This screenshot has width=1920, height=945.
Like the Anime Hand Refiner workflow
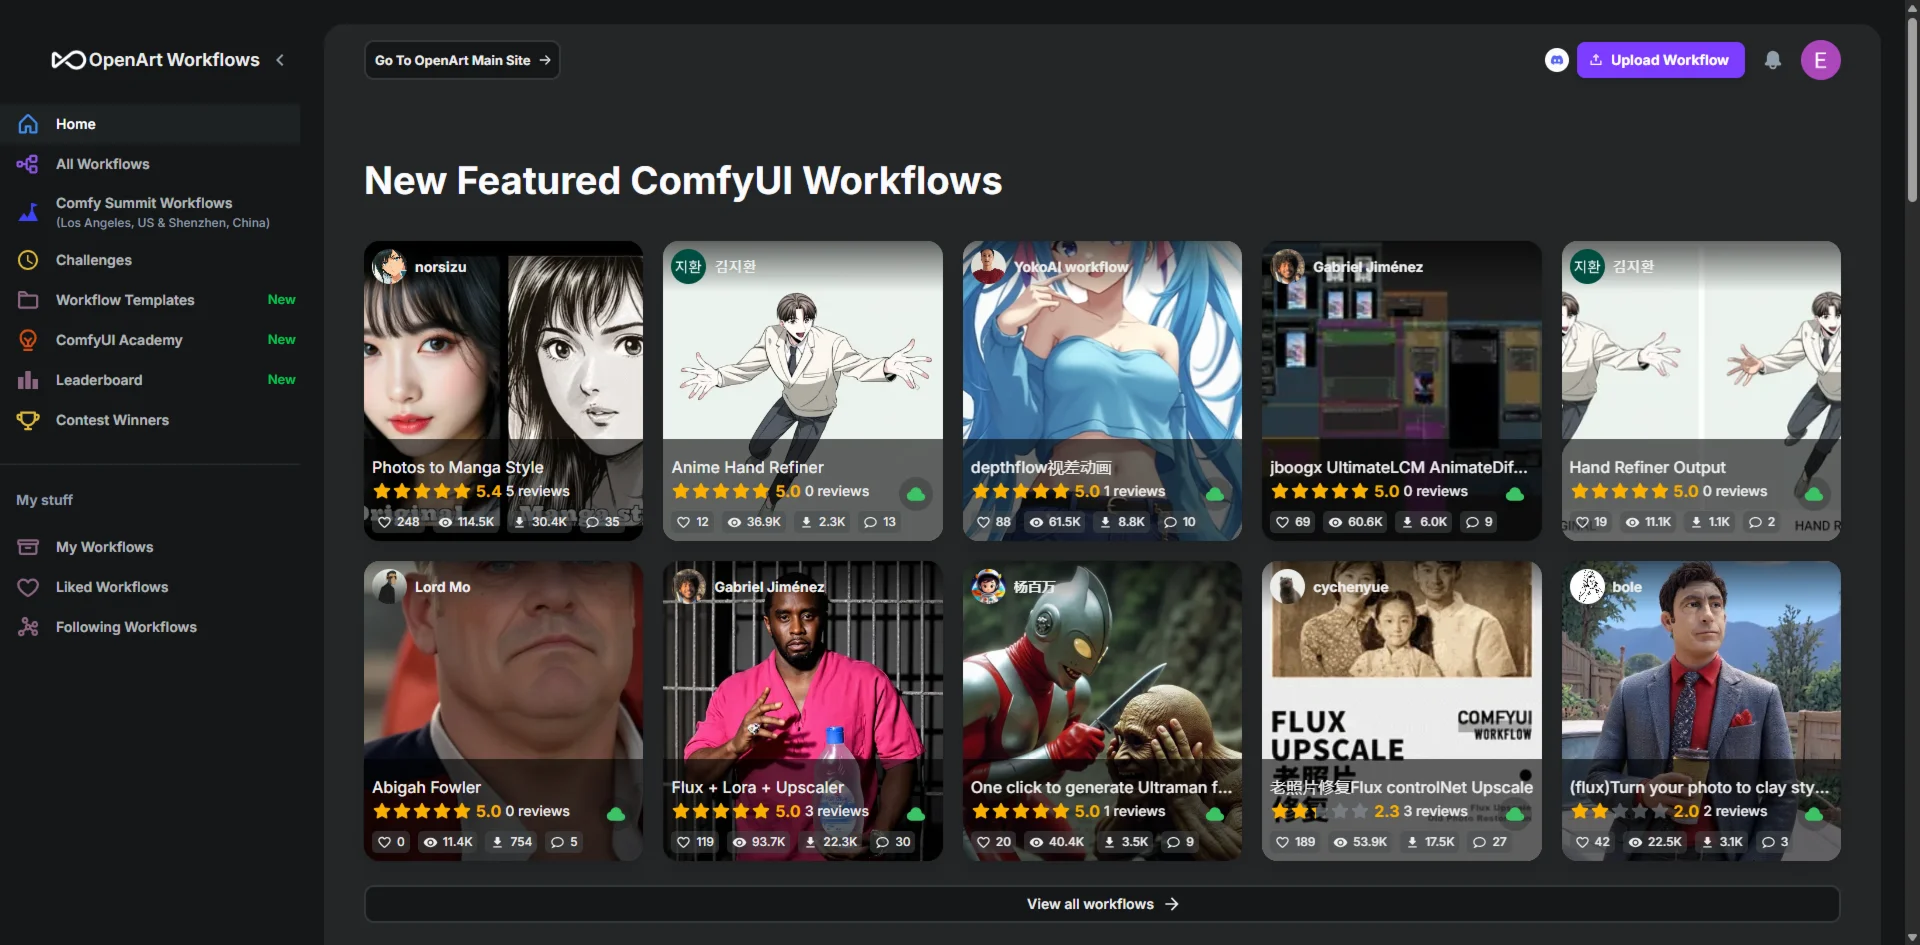coord(684,522)
